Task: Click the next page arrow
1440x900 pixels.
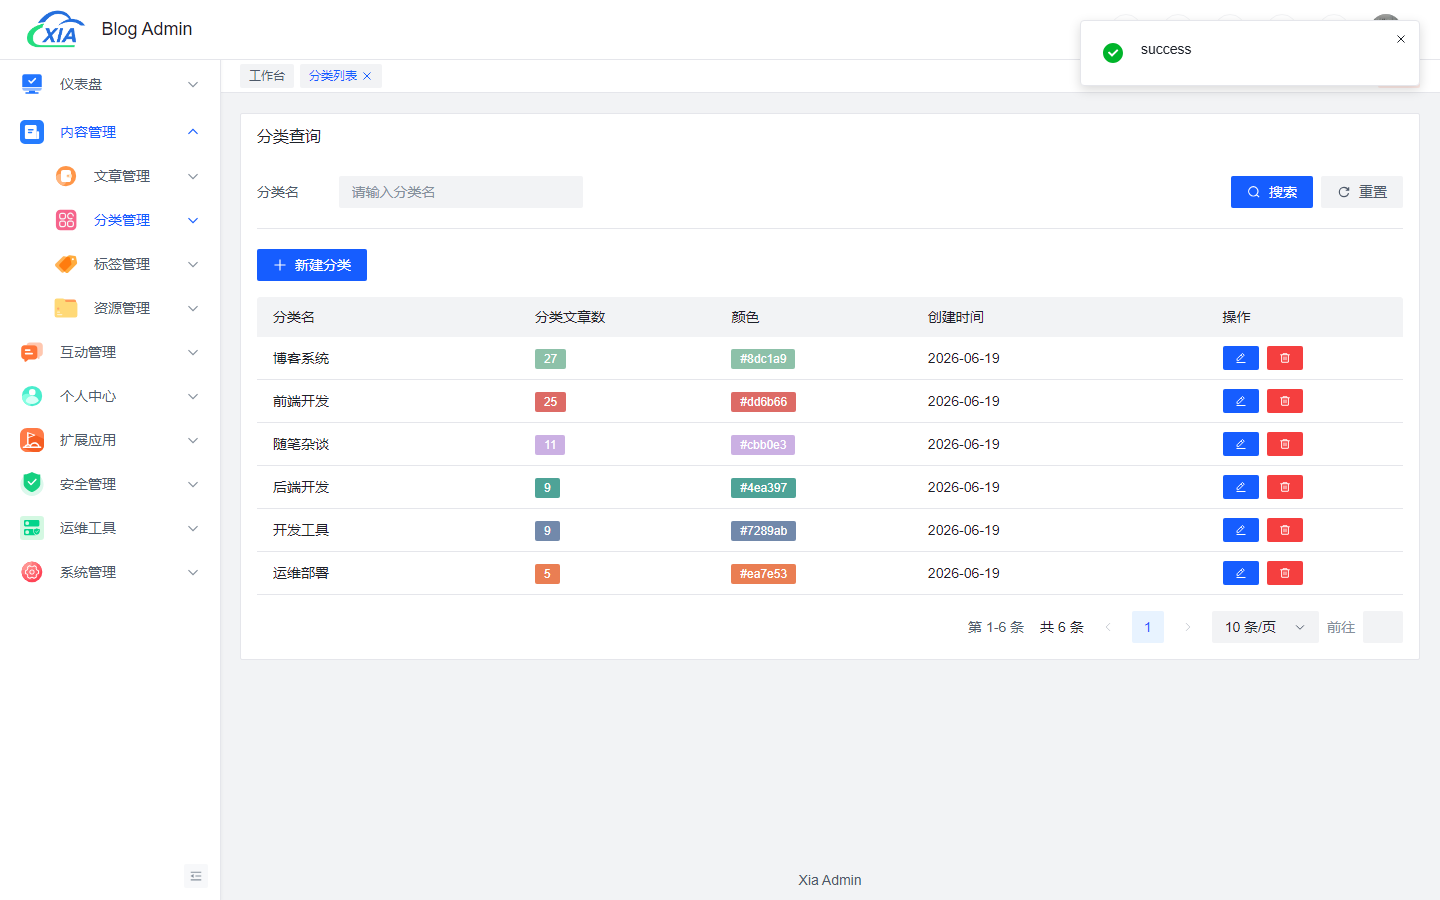Action: tap(1188, 627)
